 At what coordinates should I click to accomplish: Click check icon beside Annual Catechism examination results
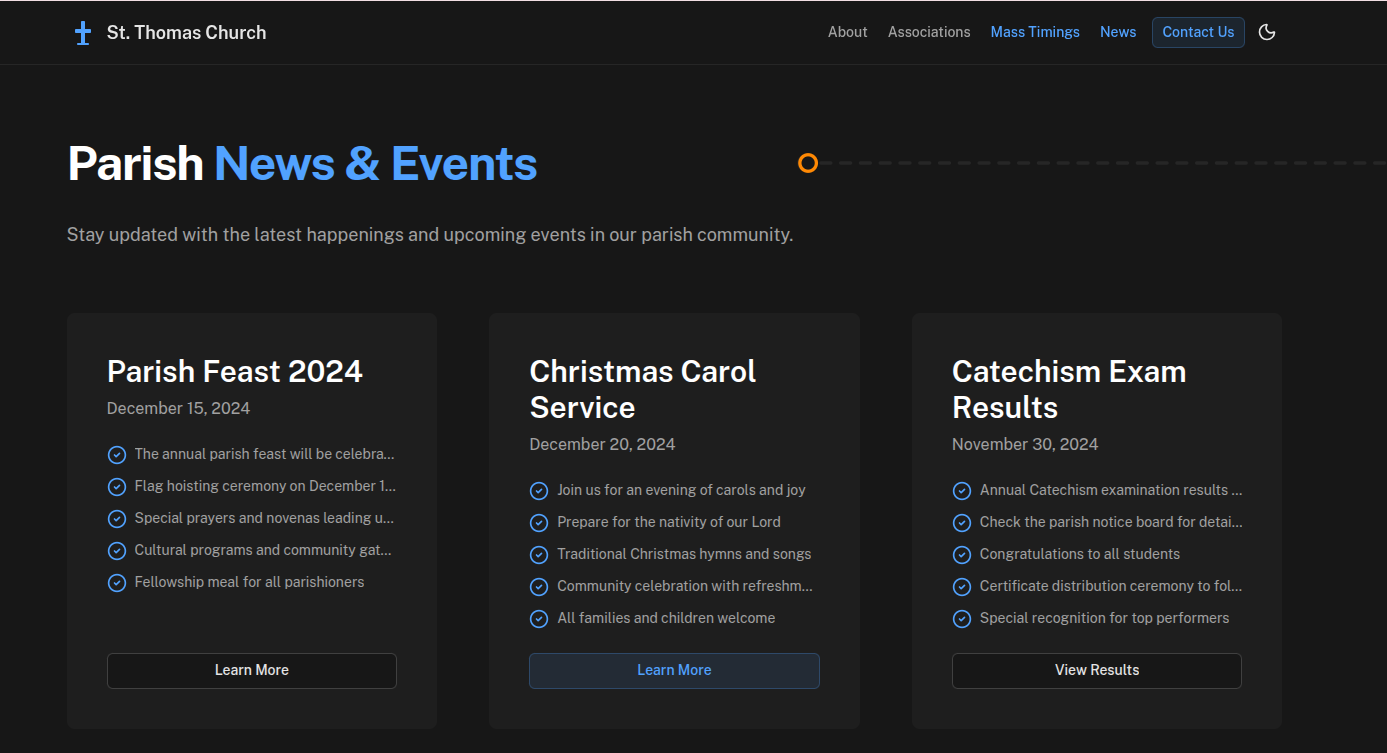coord(962,490)
